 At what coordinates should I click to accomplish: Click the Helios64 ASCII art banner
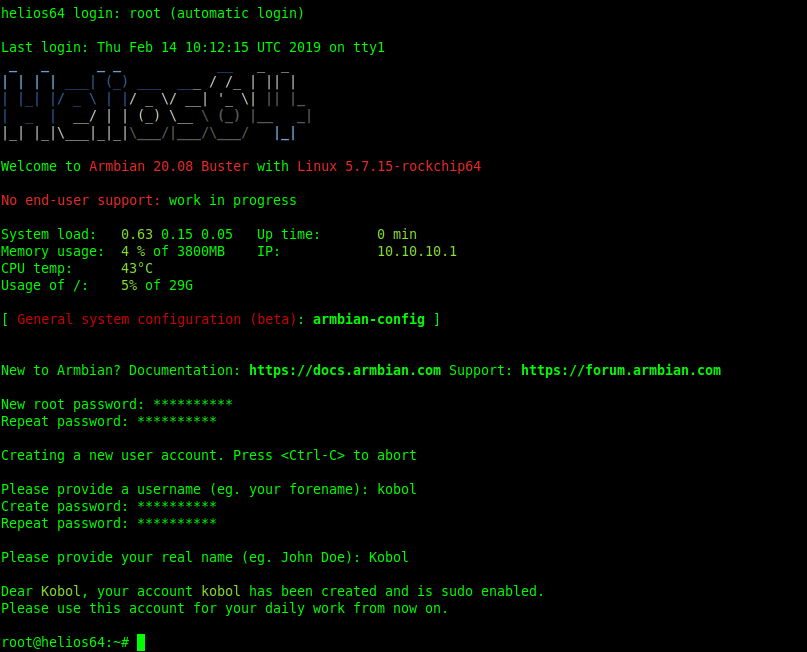[156, 105]
